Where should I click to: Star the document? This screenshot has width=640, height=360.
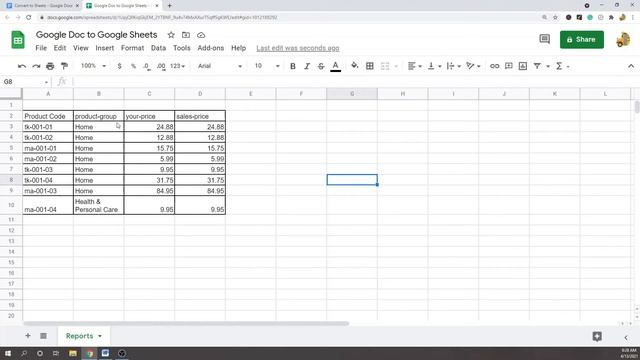171,35
